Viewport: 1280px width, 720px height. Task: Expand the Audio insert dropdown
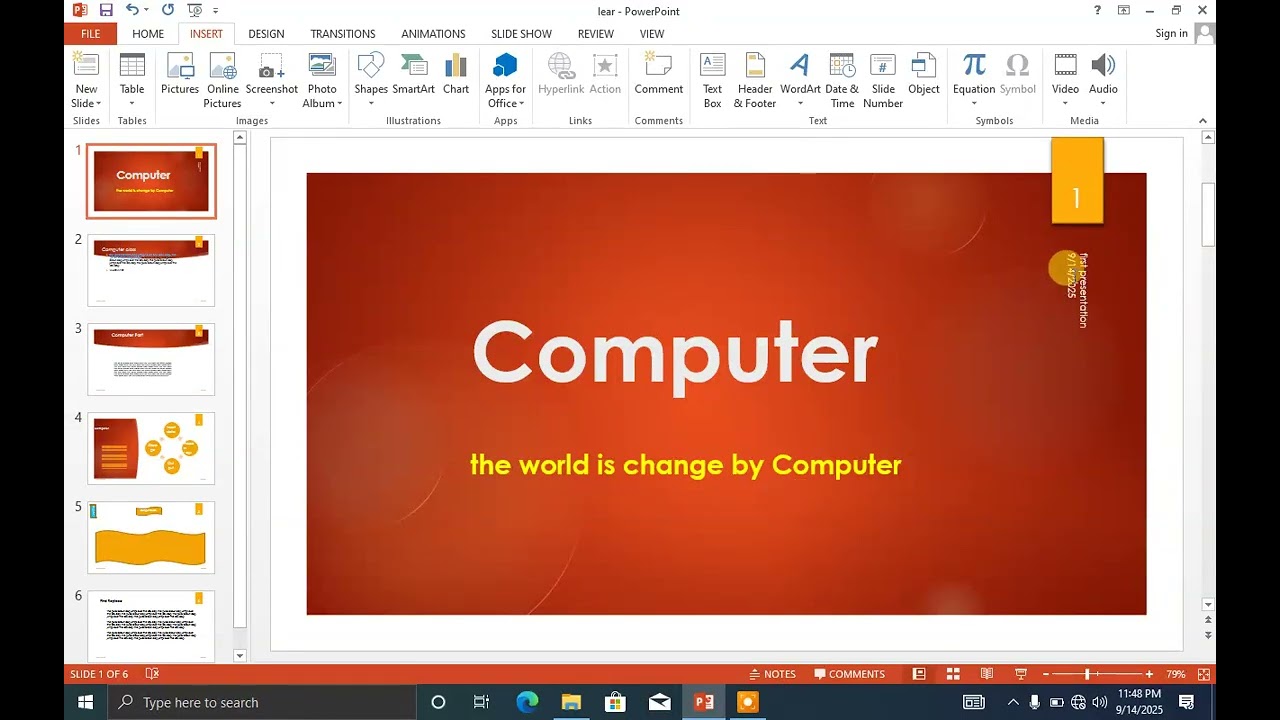pyautogui.click(x=1103, y=103)
